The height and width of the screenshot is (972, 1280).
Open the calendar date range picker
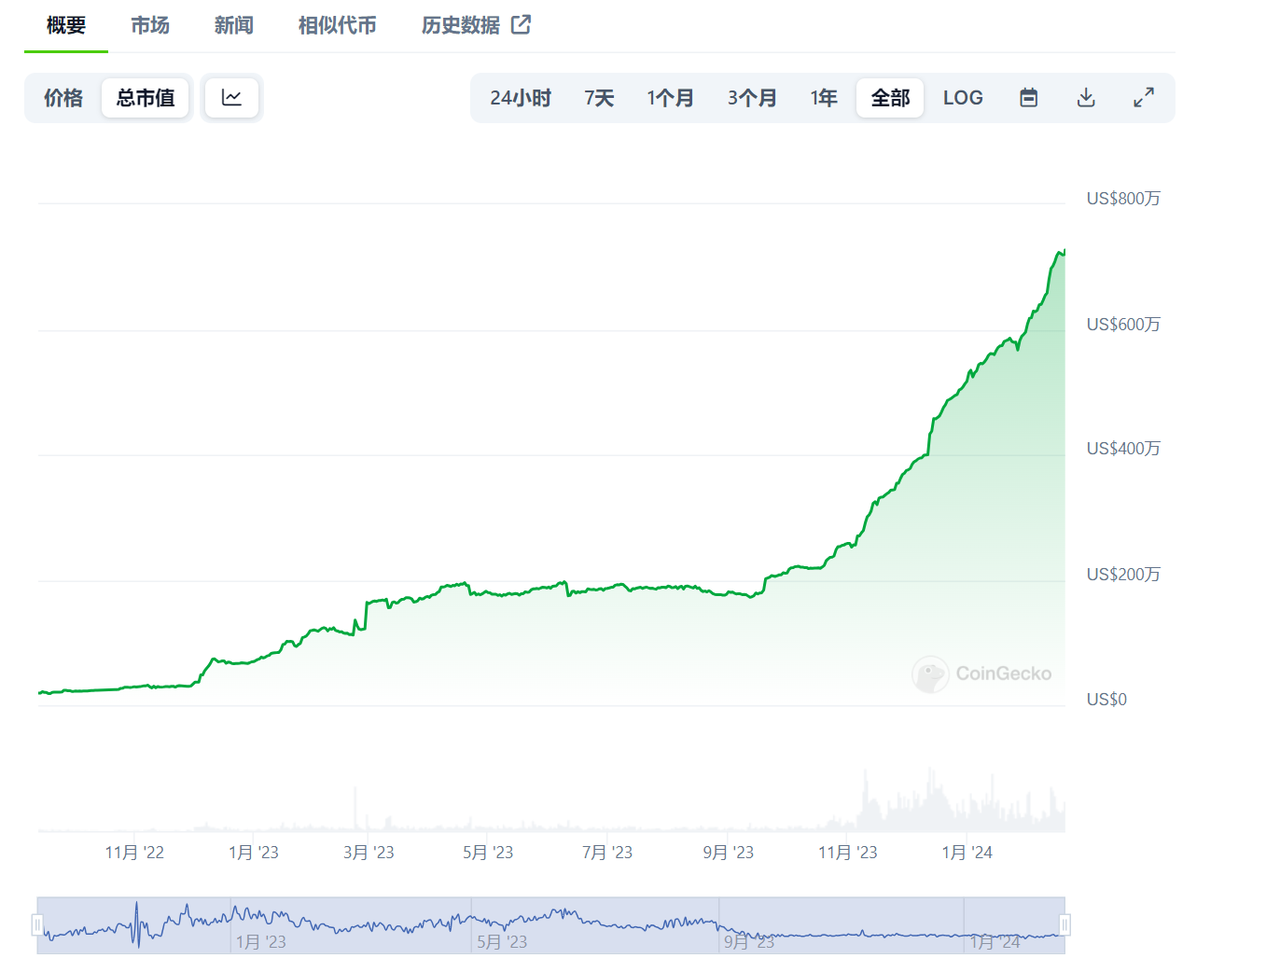point(1028,98)
